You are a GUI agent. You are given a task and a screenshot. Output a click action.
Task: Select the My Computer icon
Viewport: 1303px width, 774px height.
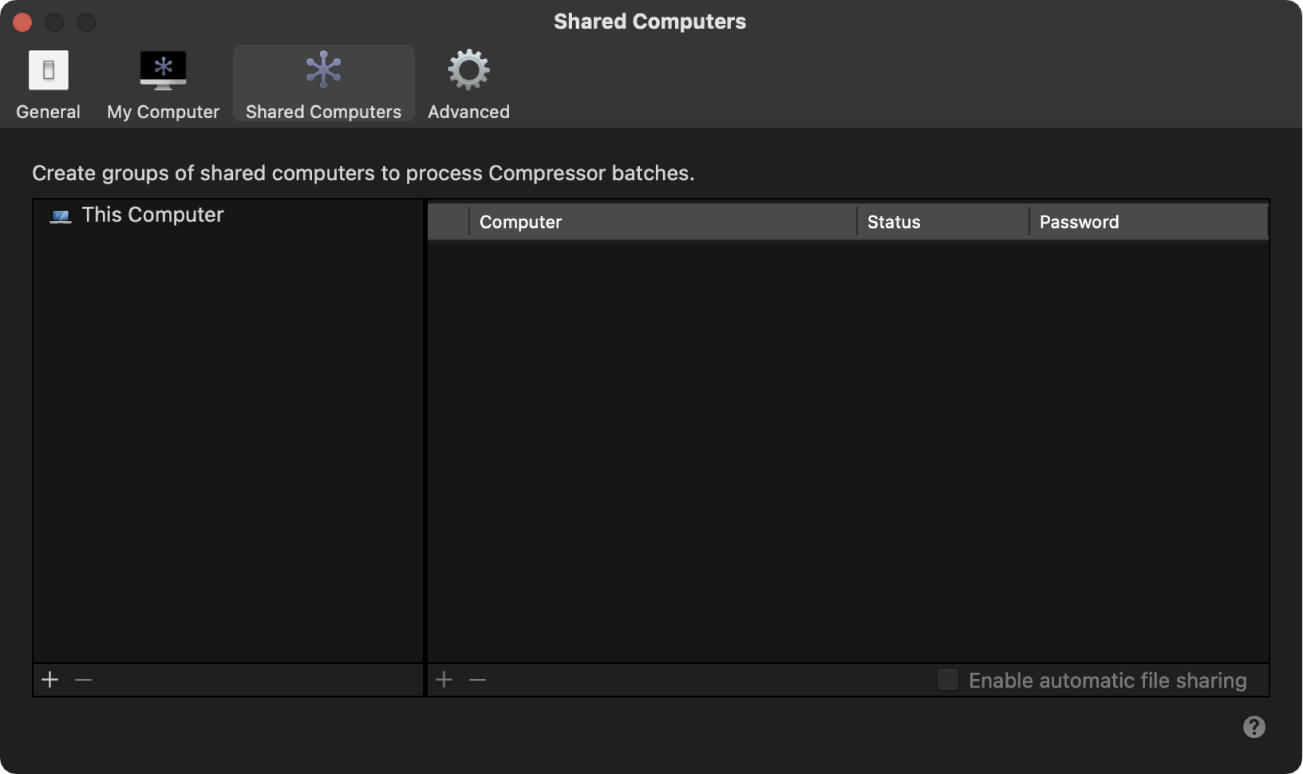pyautogui.click(x=162, y=70)
